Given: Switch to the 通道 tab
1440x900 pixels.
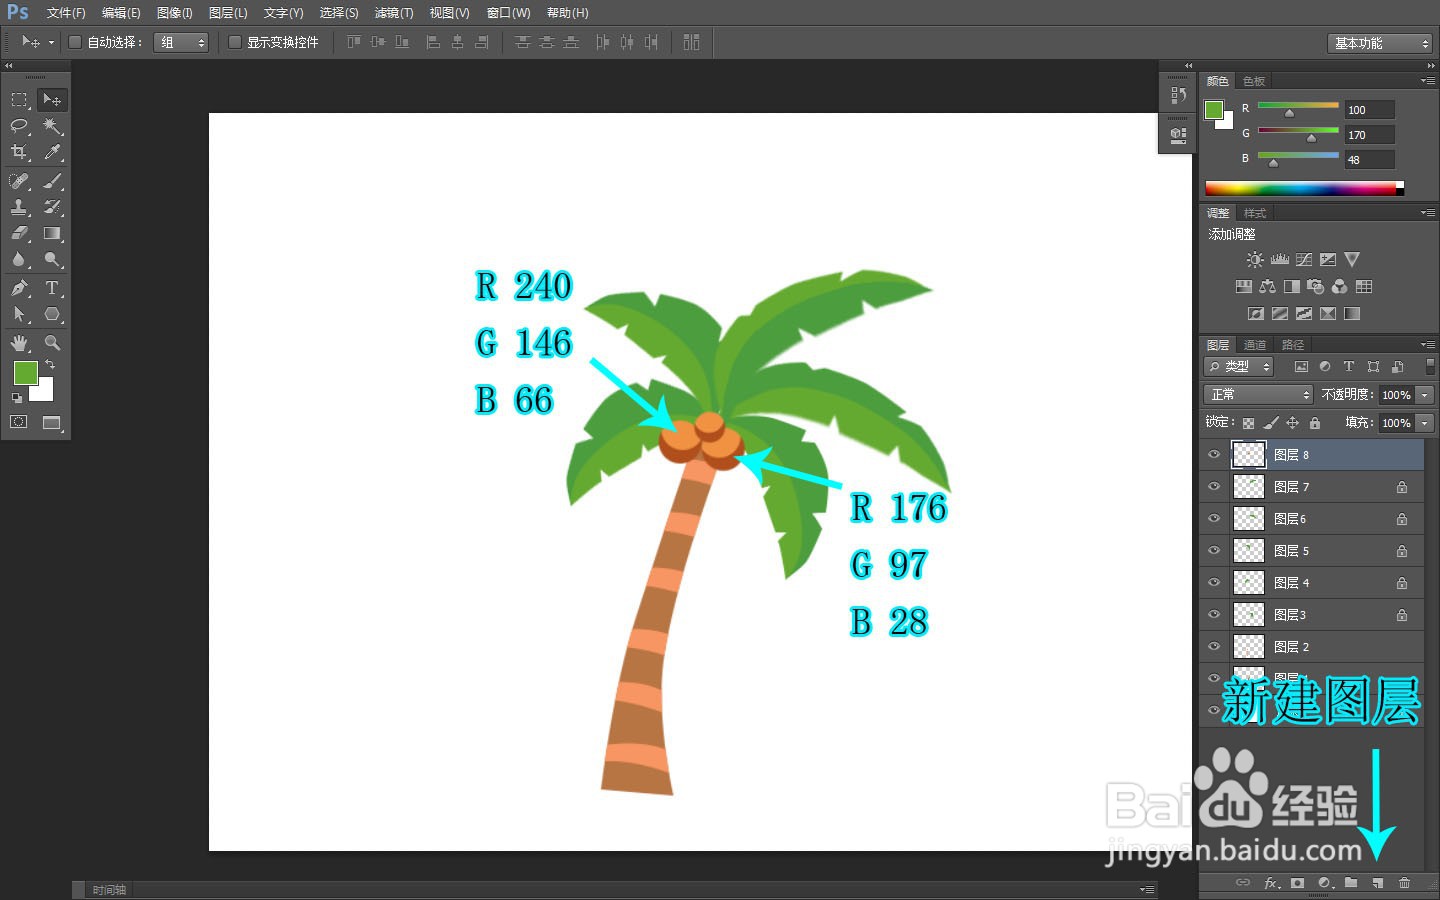Looking at the screenshot, I should pos(1255,345).
